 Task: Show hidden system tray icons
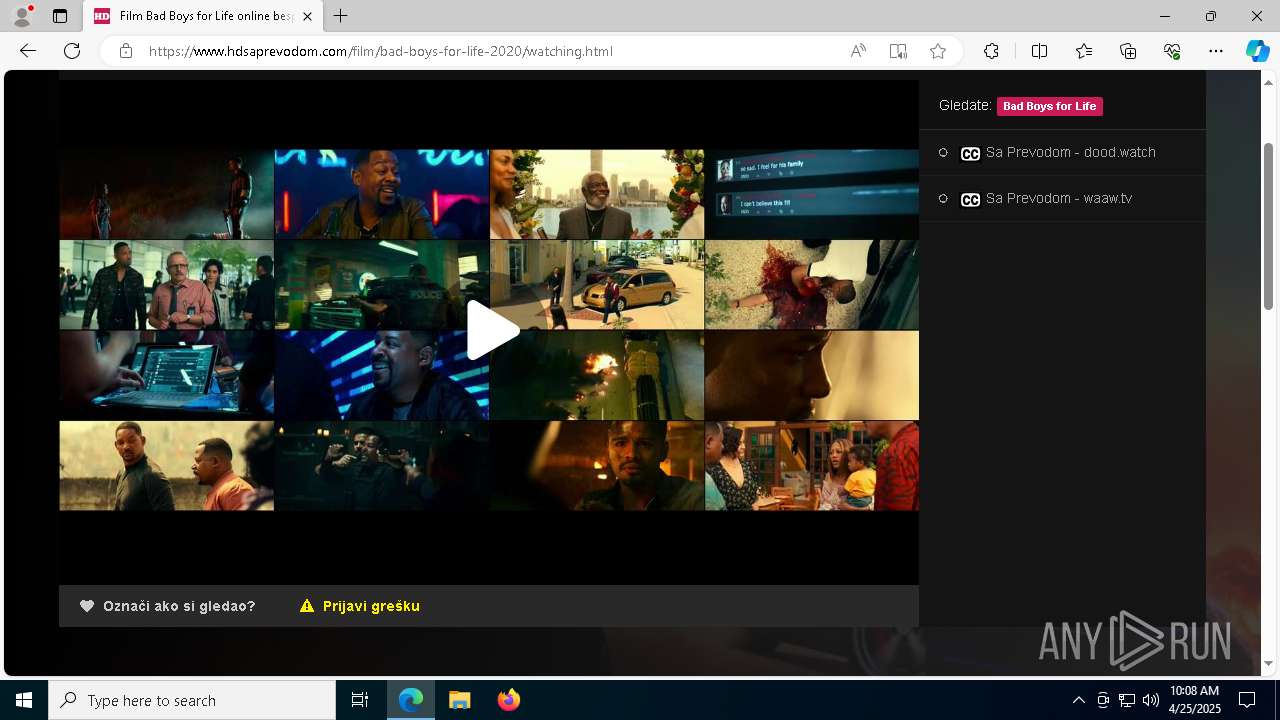pos(1078,700)
